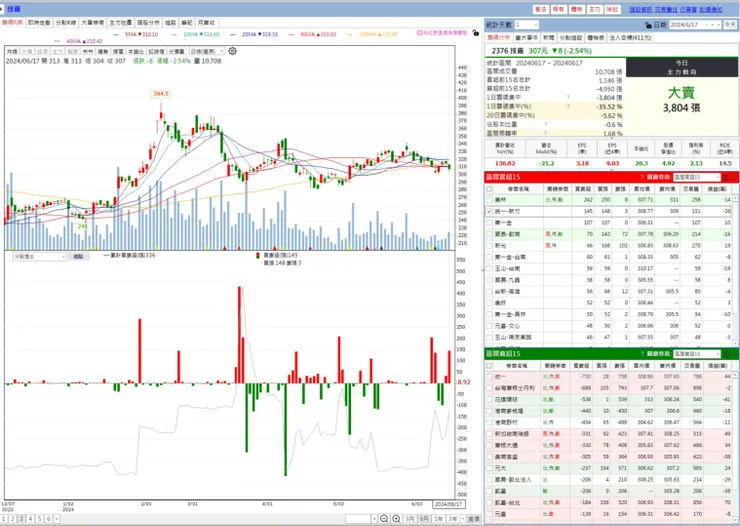Select all in 區間買超15 header checkbox
The height and width of the screenshot is (526, 740).
(489, 189)
